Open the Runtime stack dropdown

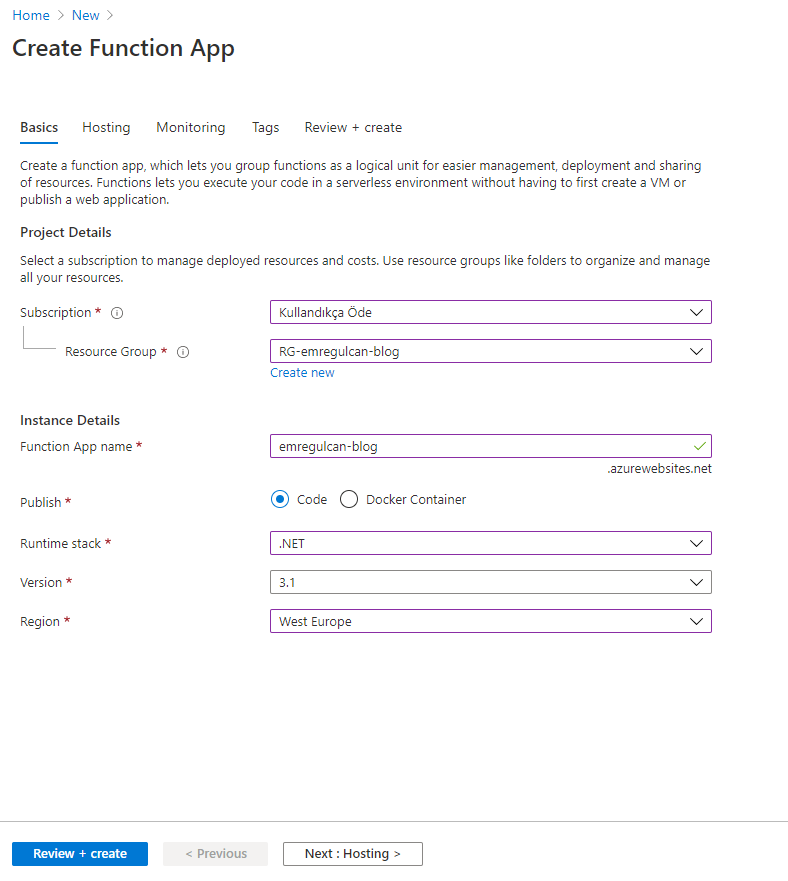[491, 543]
